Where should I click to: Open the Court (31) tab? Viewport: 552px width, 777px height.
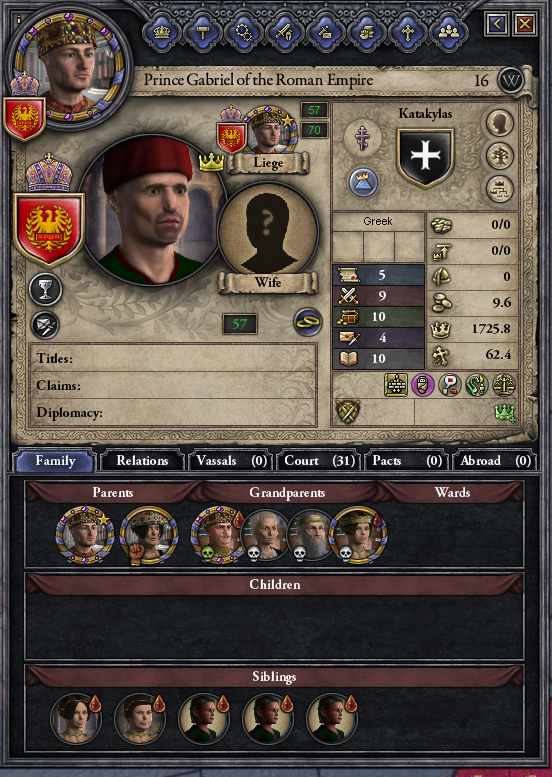click(x=319, y=461)
